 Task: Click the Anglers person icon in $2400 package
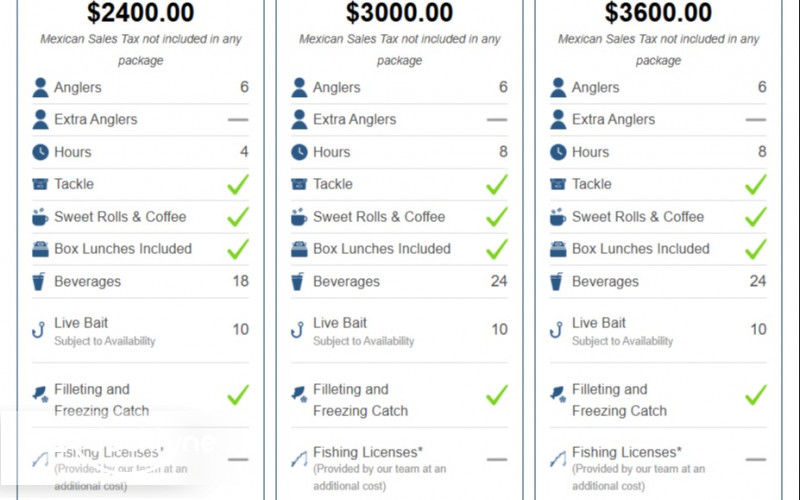(x=40, y=87)
